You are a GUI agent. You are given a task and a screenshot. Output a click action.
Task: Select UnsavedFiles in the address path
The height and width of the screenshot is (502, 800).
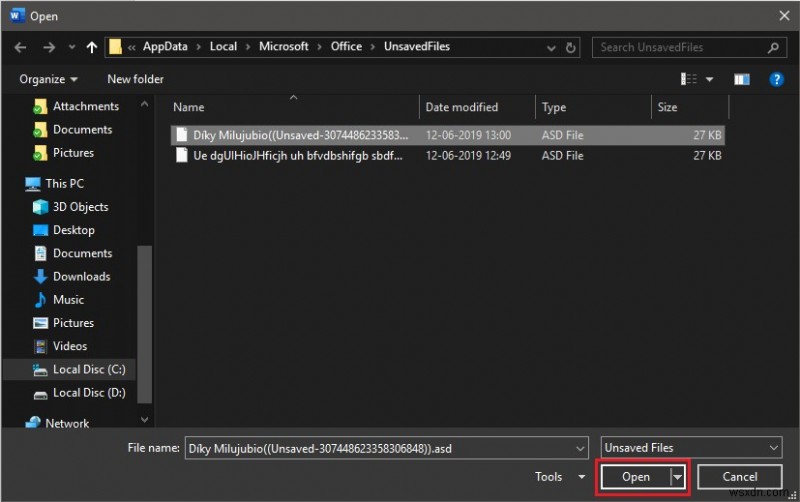(x=416, y=46)
